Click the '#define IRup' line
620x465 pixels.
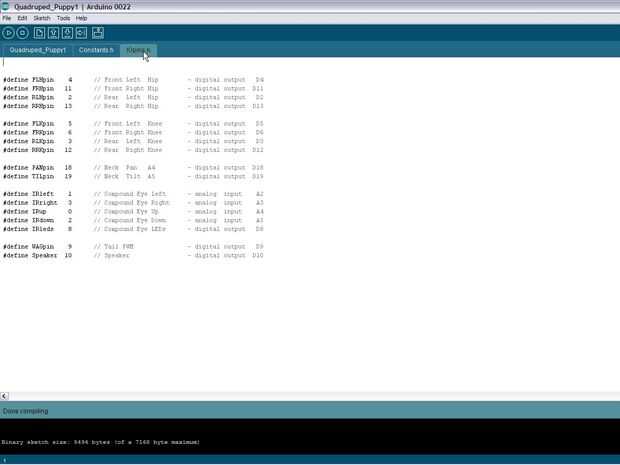coord(133,212)
